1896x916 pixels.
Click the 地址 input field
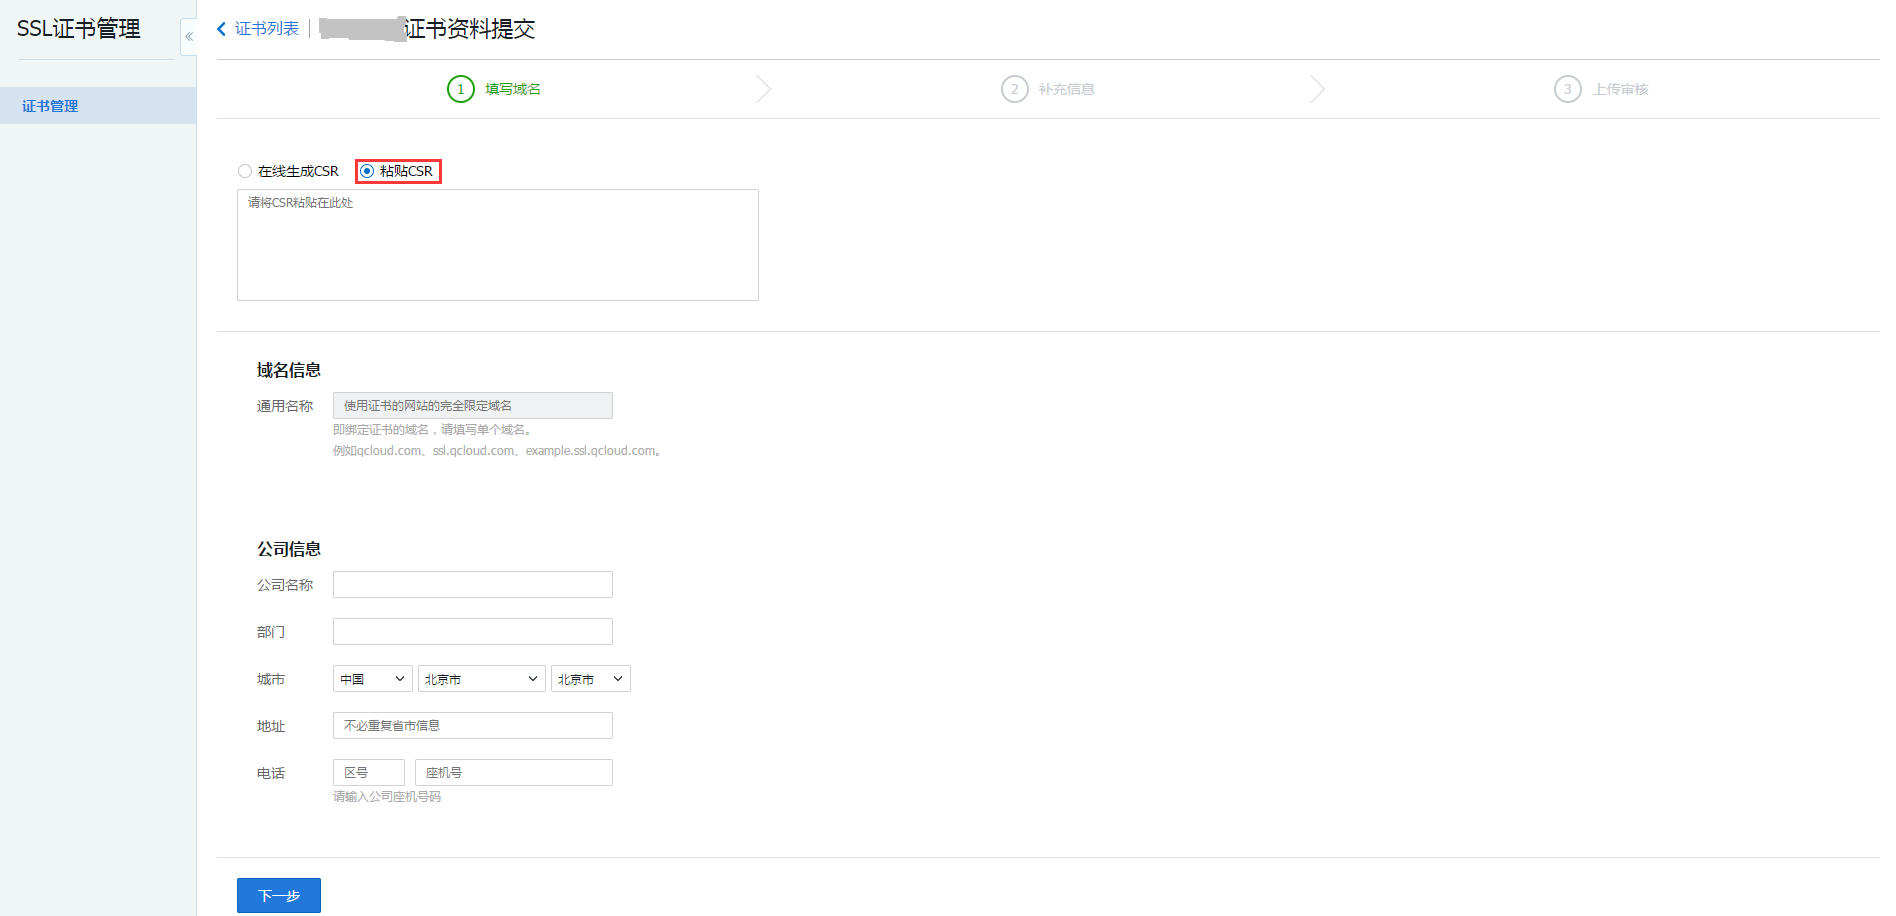[x=472, y=726]
